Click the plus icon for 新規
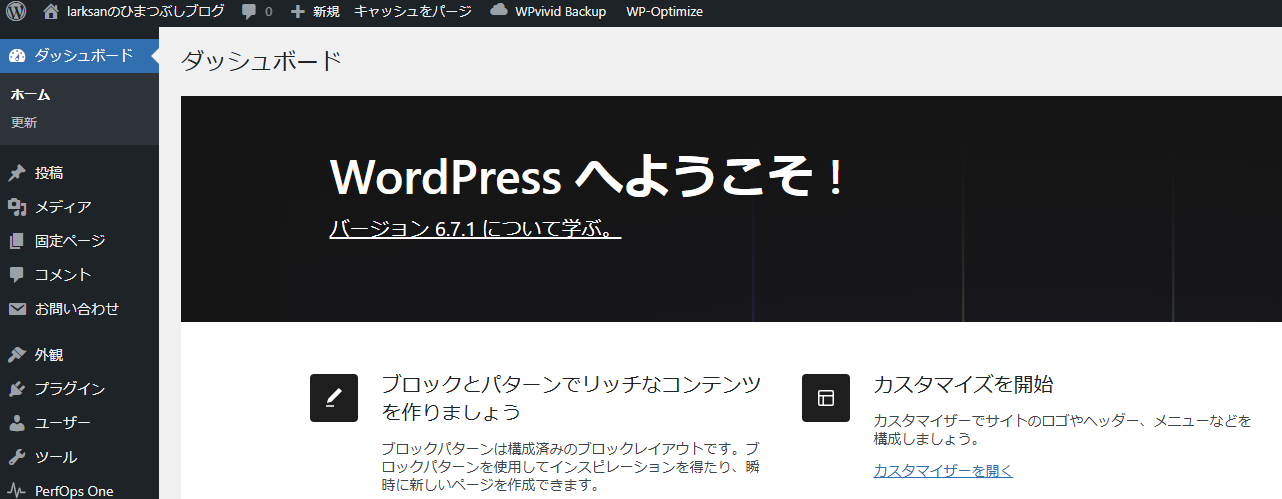1282x499 pixels. click(x=298, y=12)
